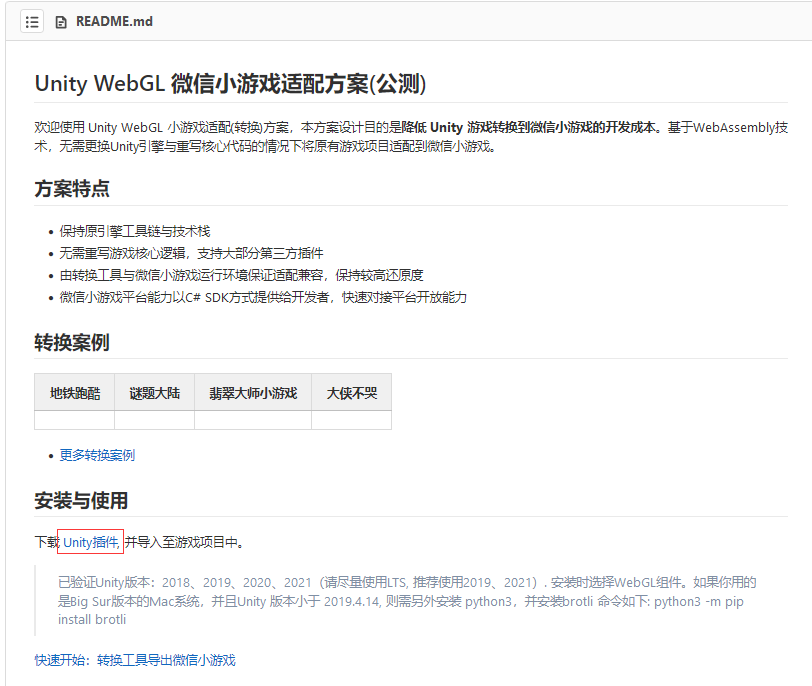This screenshot has width=812, height=686.
Task: Open the README table of contents outline
Action: coord(32,22)
